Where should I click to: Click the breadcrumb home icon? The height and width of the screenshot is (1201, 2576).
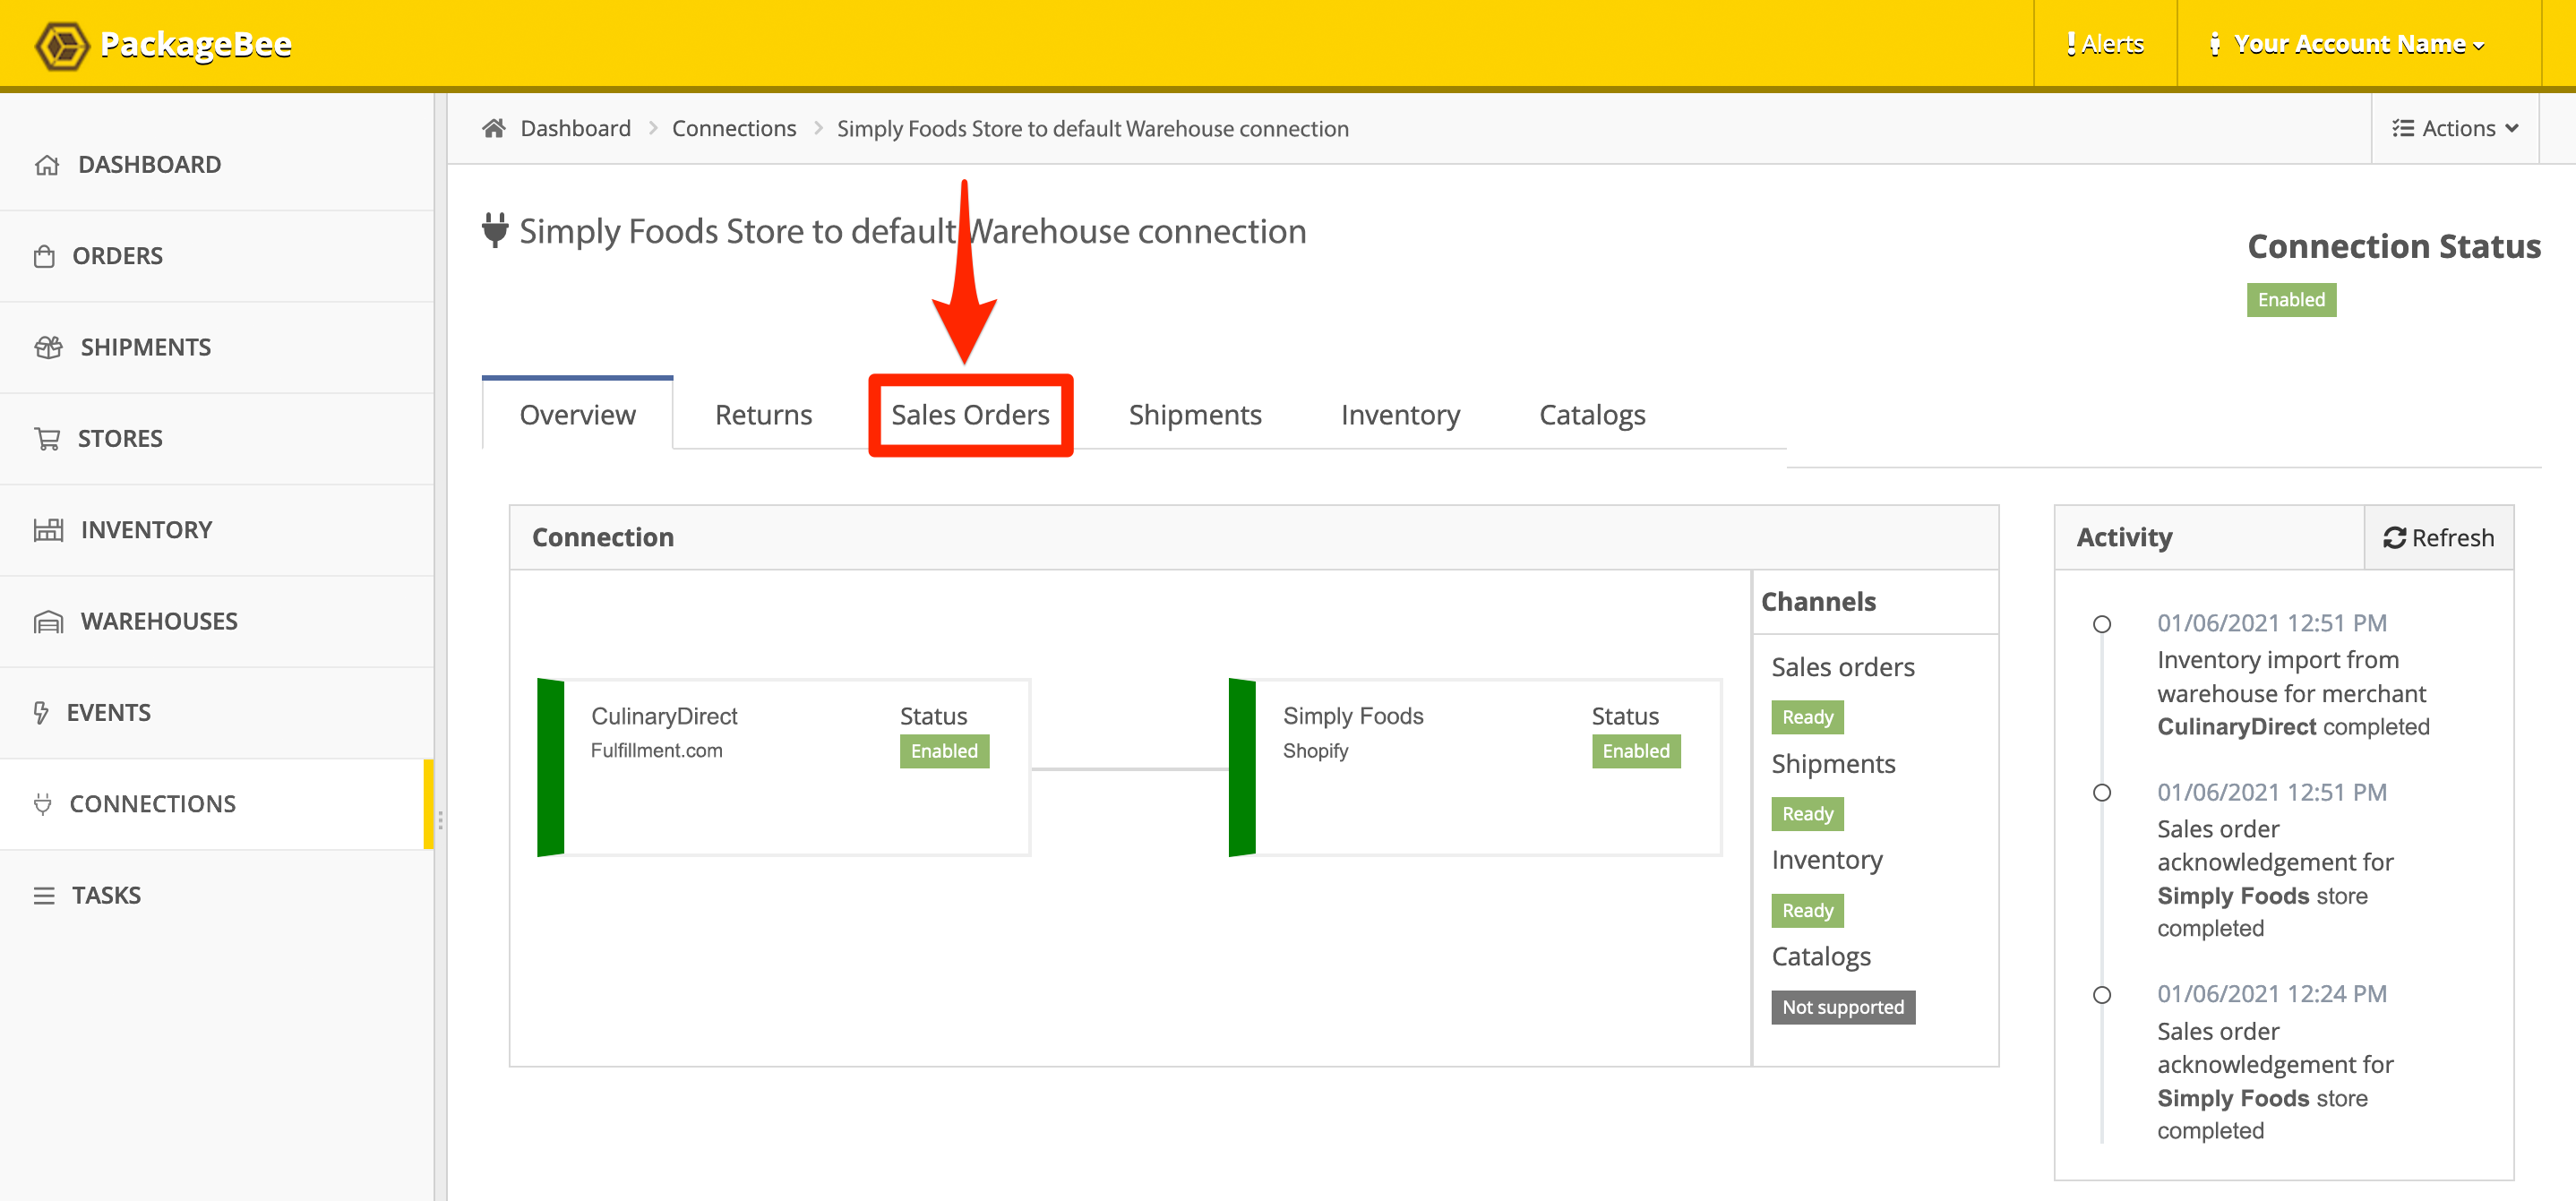pos(494,128)
